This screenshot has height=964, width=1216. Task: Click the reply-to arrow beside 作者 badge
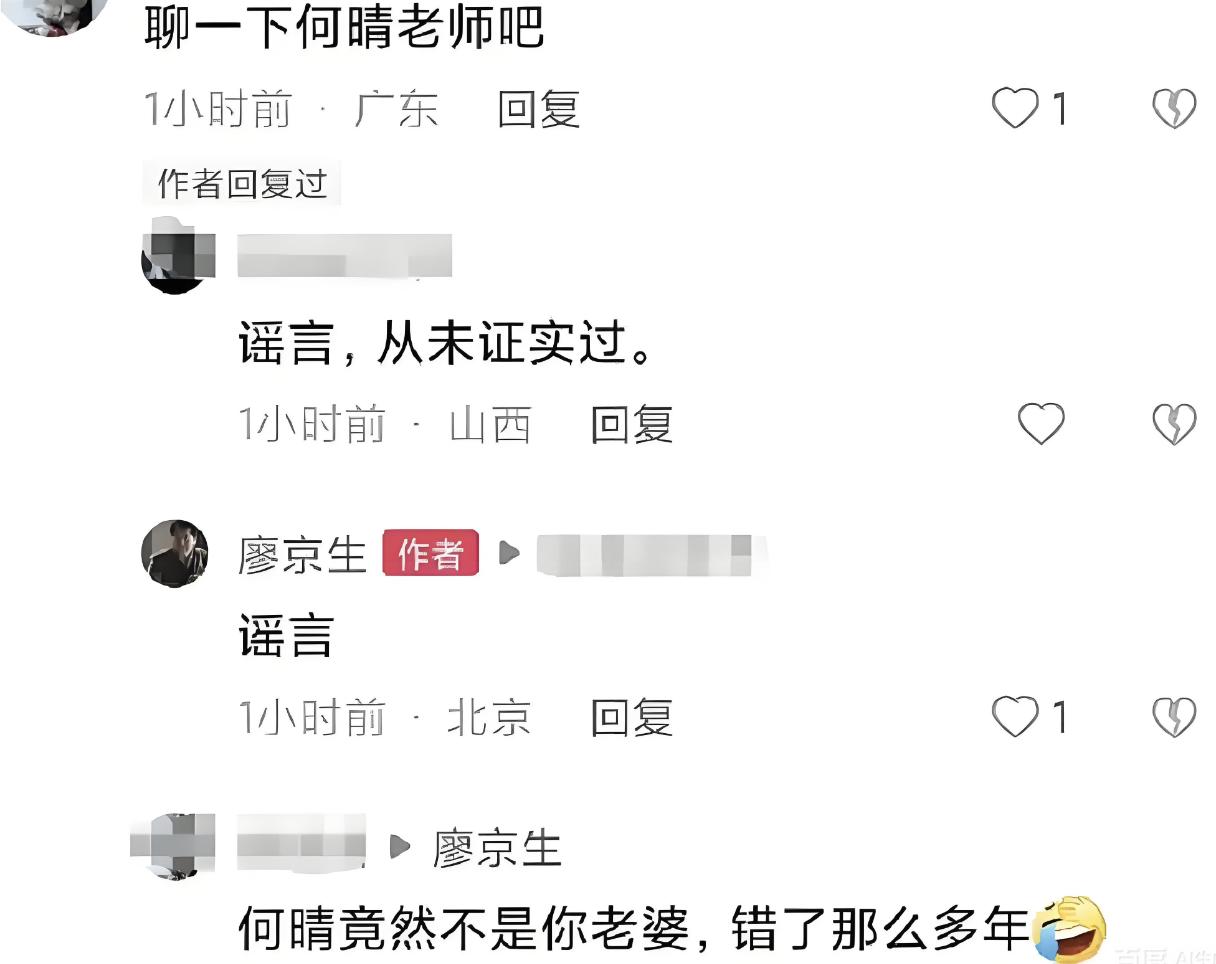(x=509, y=553)
